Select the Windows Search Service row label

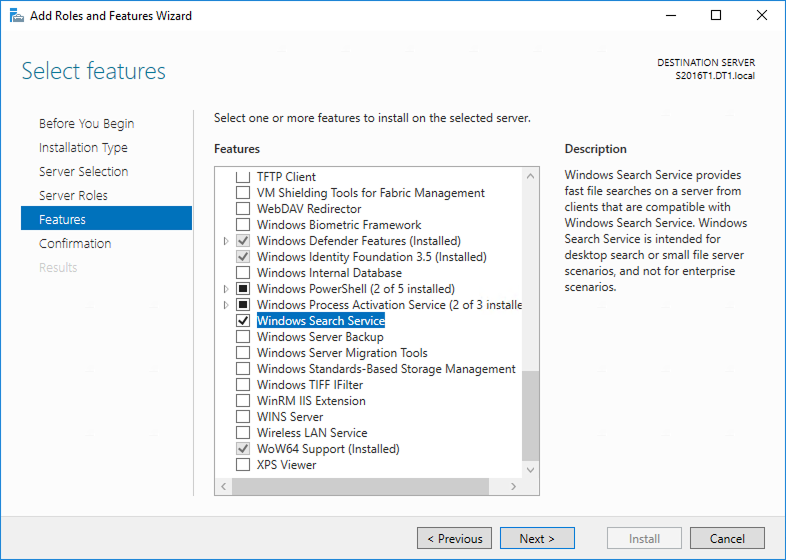[x=321, y=321]
